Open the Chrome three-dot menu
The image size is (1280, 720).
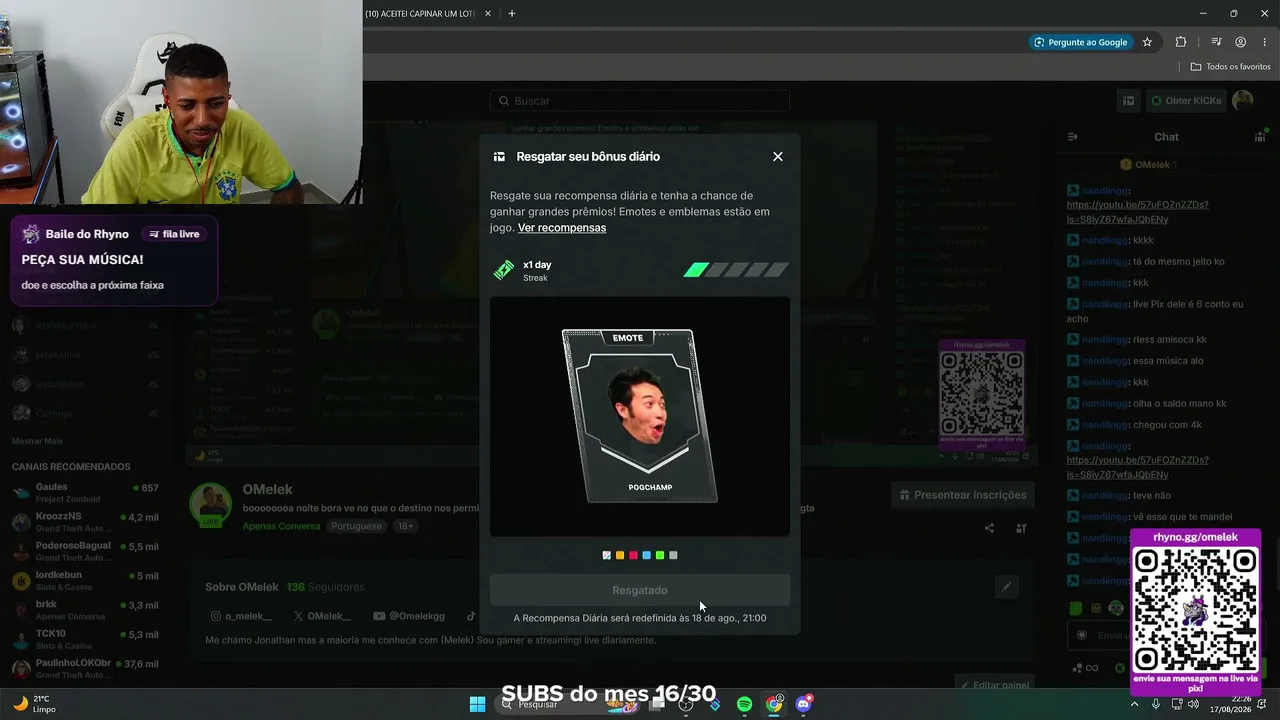[1265, 42]
